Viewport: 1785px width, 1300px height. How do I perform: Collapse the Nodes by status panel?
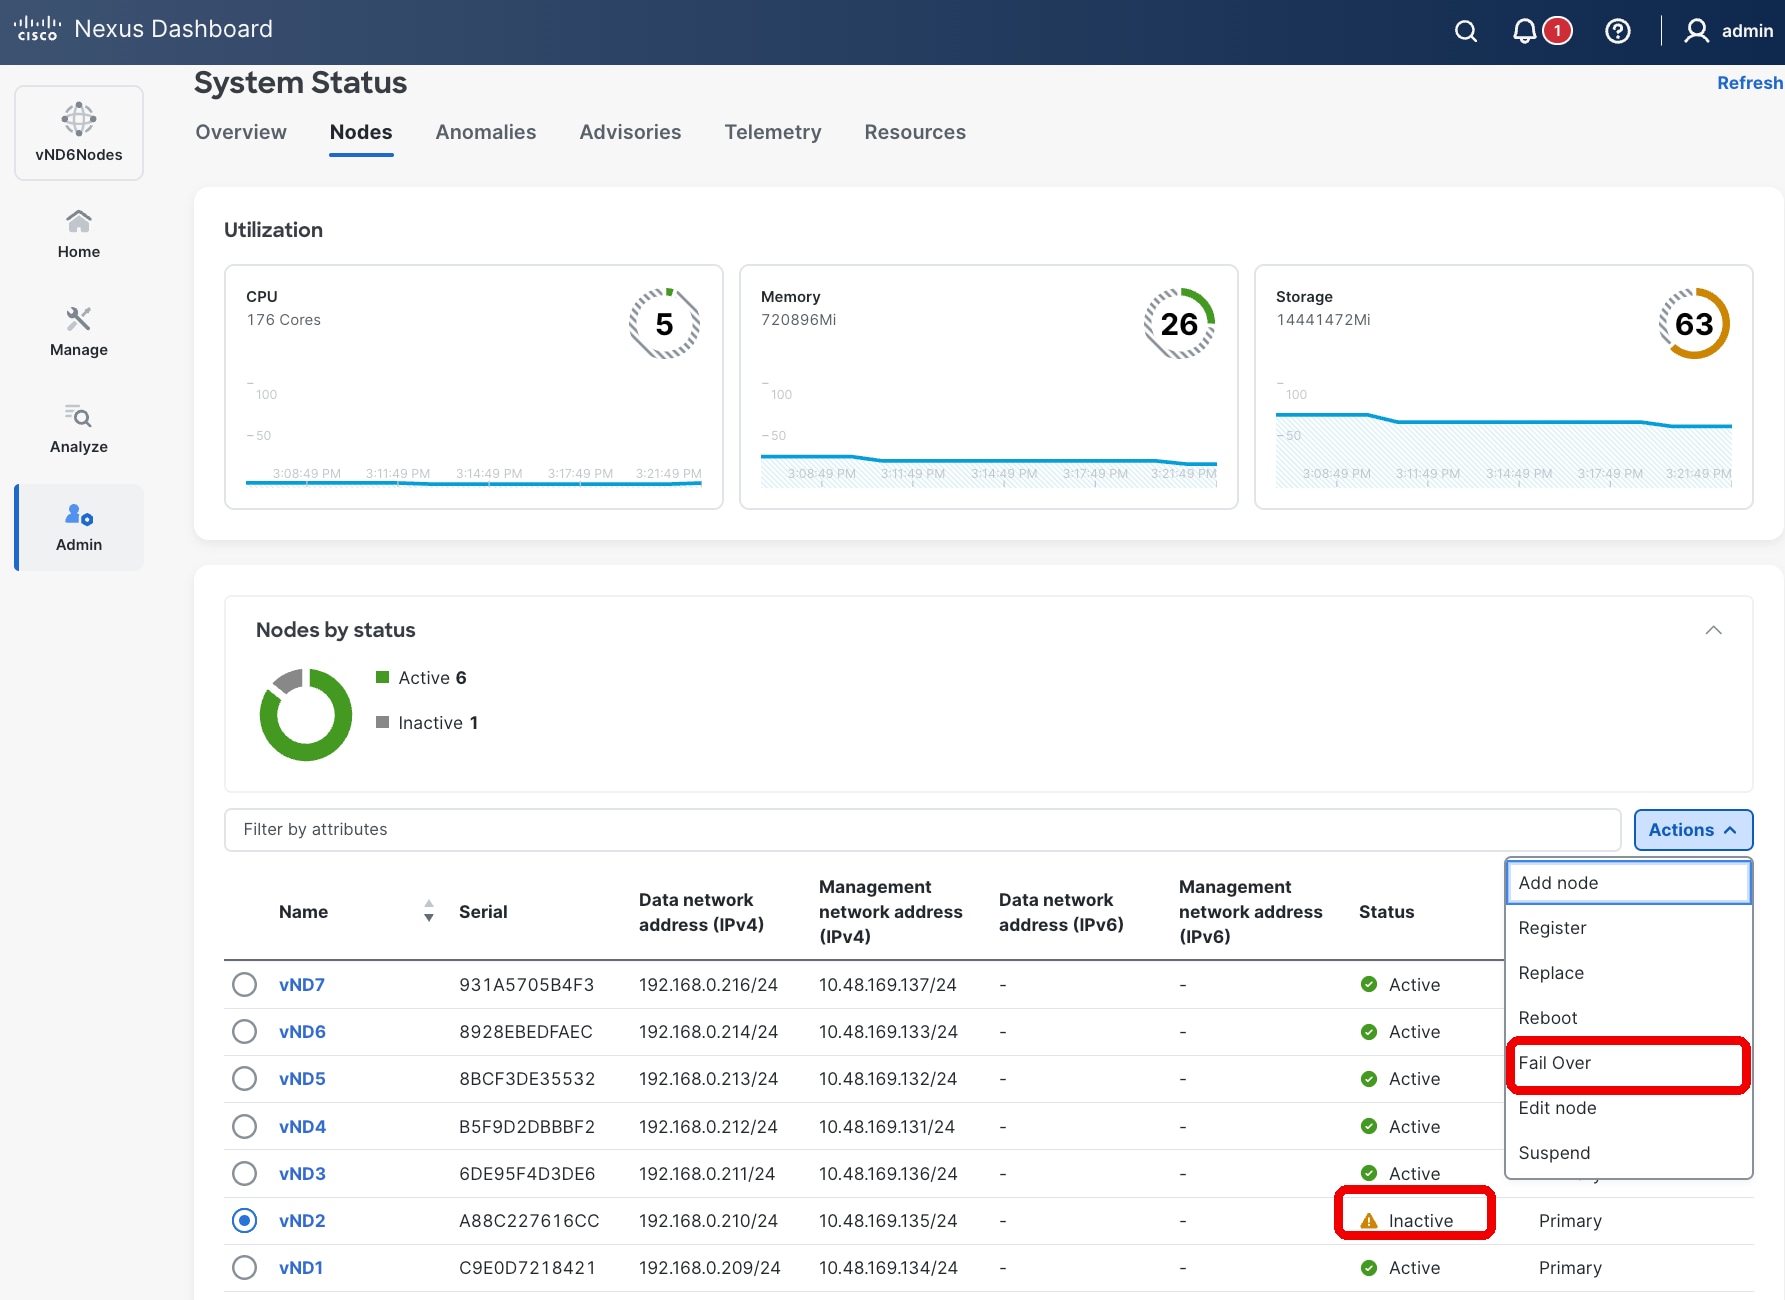click(x=1713, y=630)
